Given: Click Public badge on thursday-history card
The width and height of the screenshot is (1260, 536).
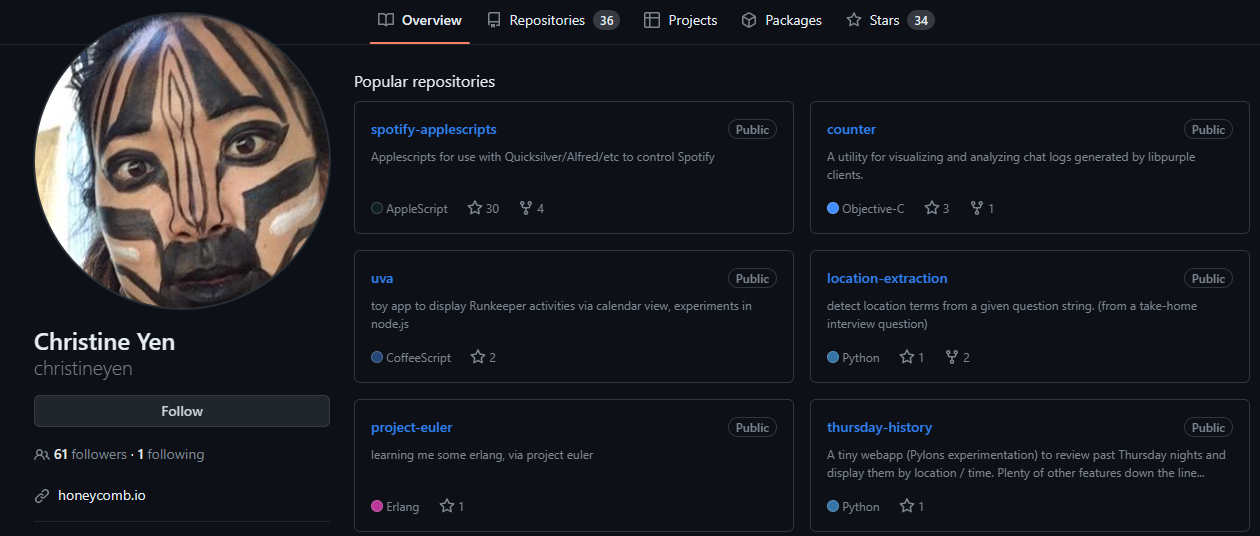Looking at the screenshot, I should (x=1208, y=427).
